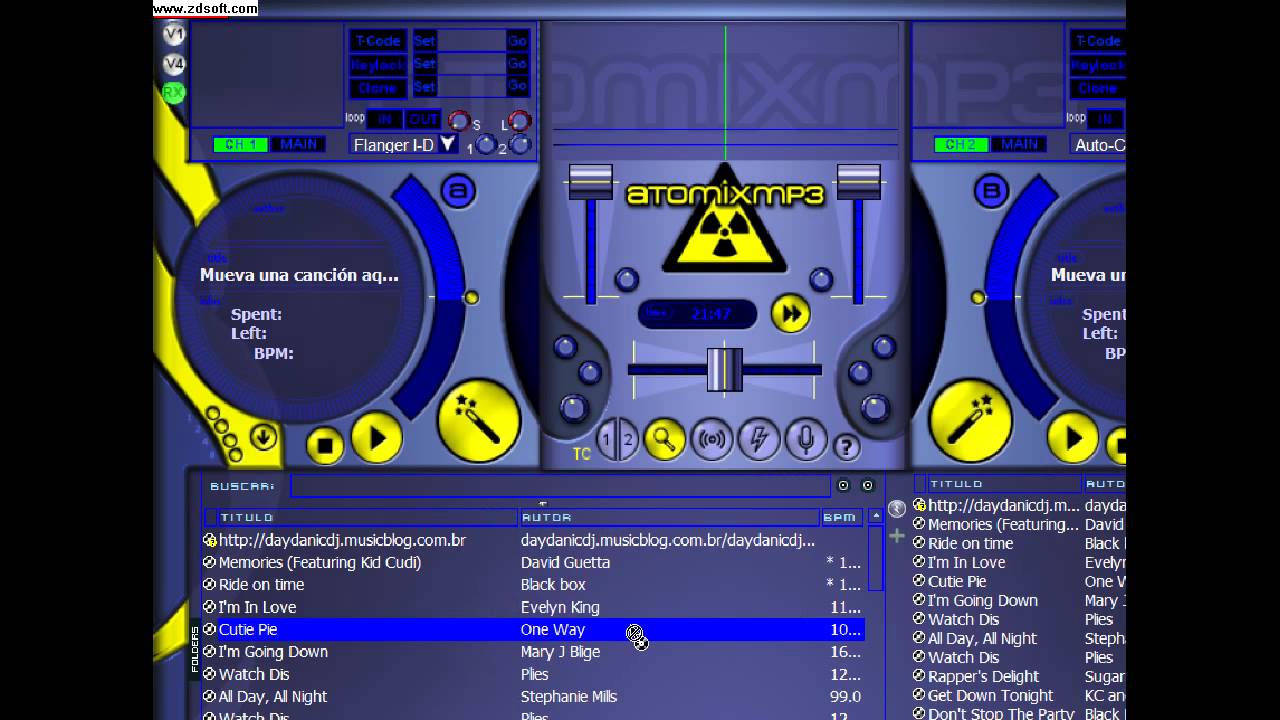Click the yellow magnifier search button

pos(664,439)
